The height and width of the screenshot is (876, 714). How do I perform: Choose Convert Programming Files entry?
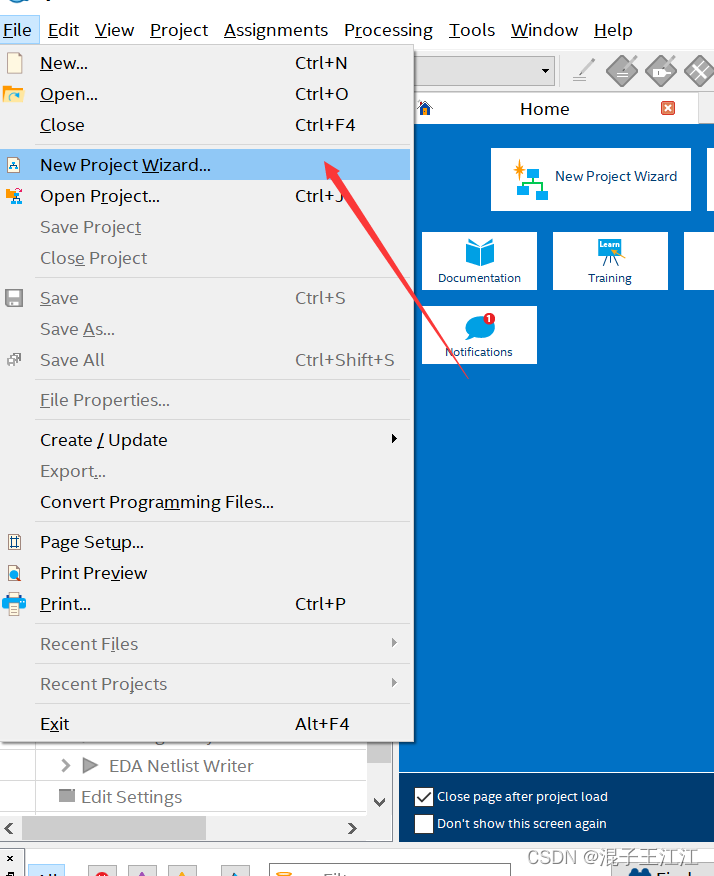click(205, 502)
